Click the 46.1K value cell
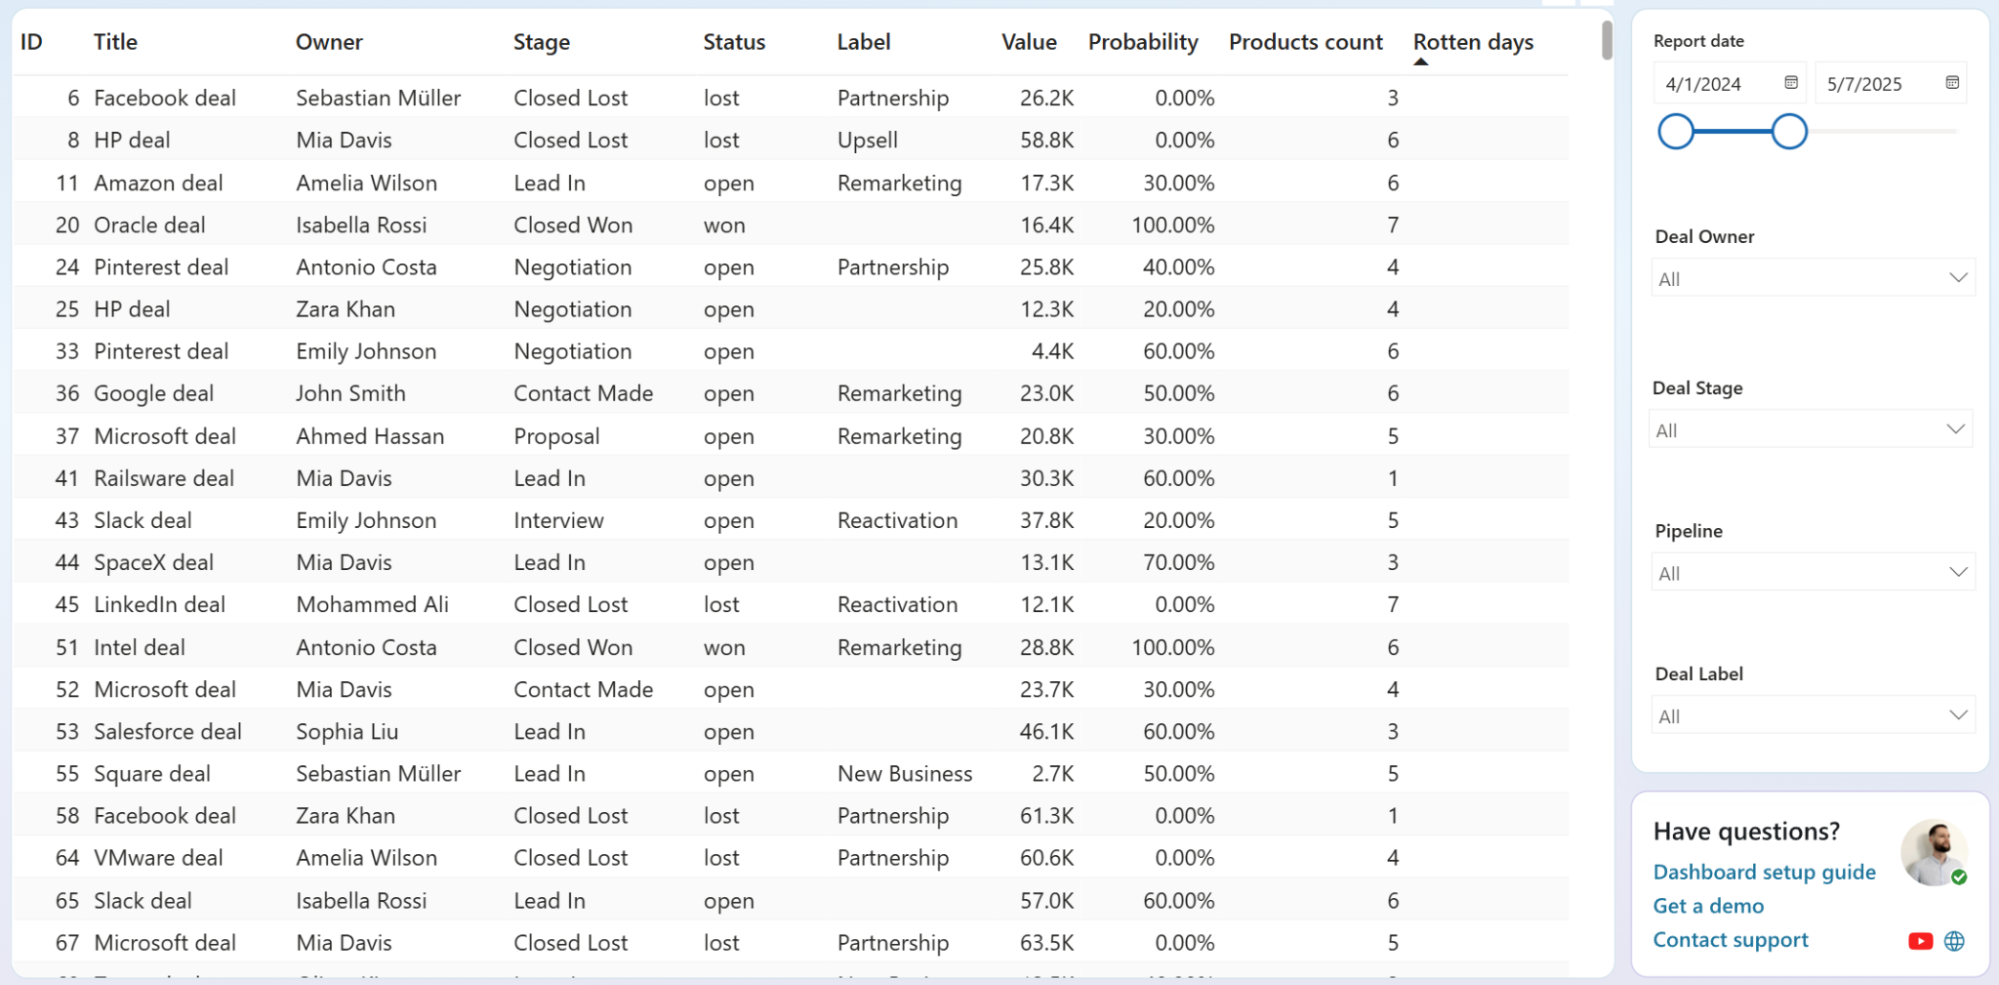 click(1046, 731)
